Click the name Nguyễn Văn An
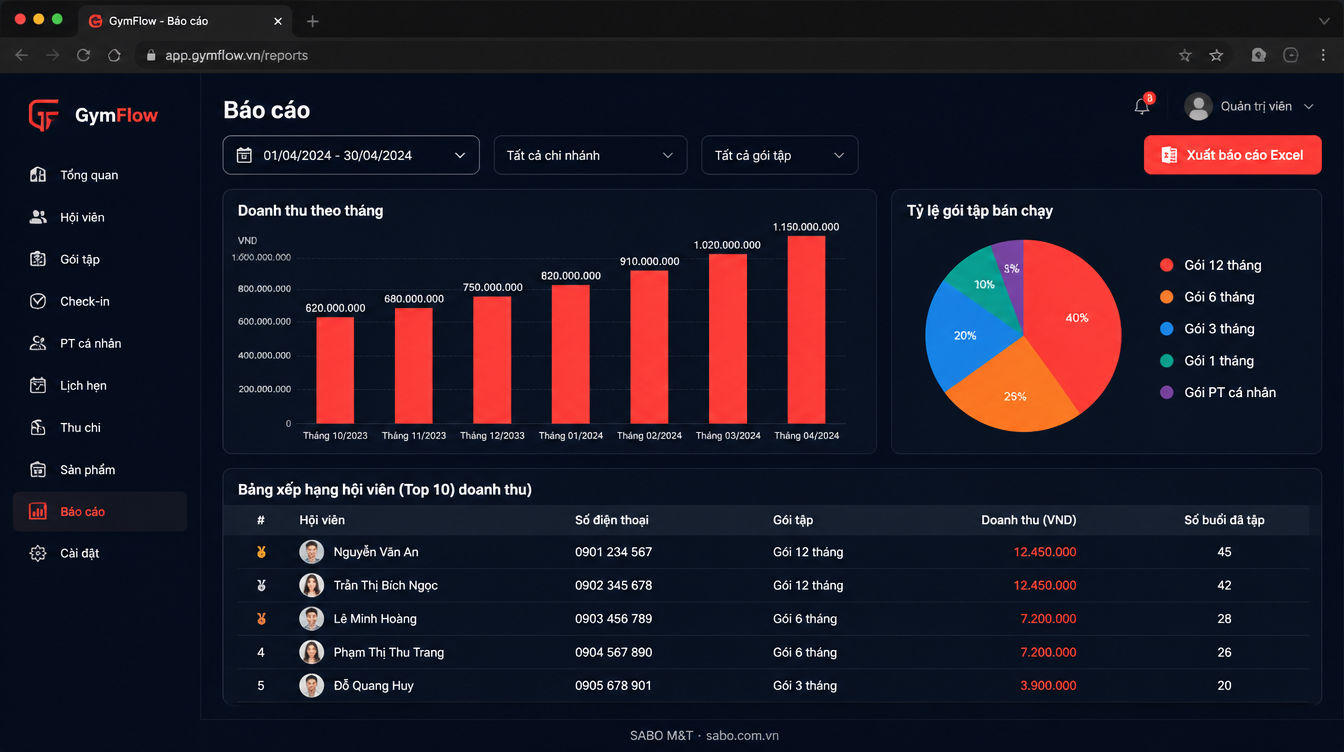 point(376,552)
